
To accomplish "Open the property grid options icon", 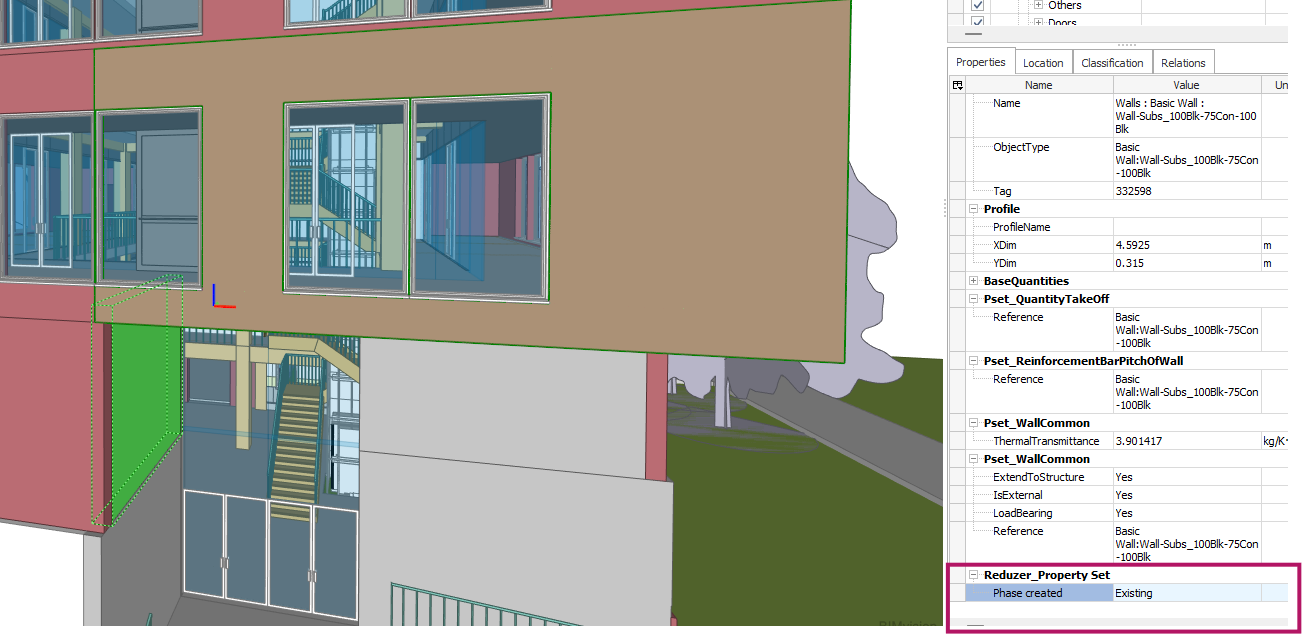I will click(958, 86).
